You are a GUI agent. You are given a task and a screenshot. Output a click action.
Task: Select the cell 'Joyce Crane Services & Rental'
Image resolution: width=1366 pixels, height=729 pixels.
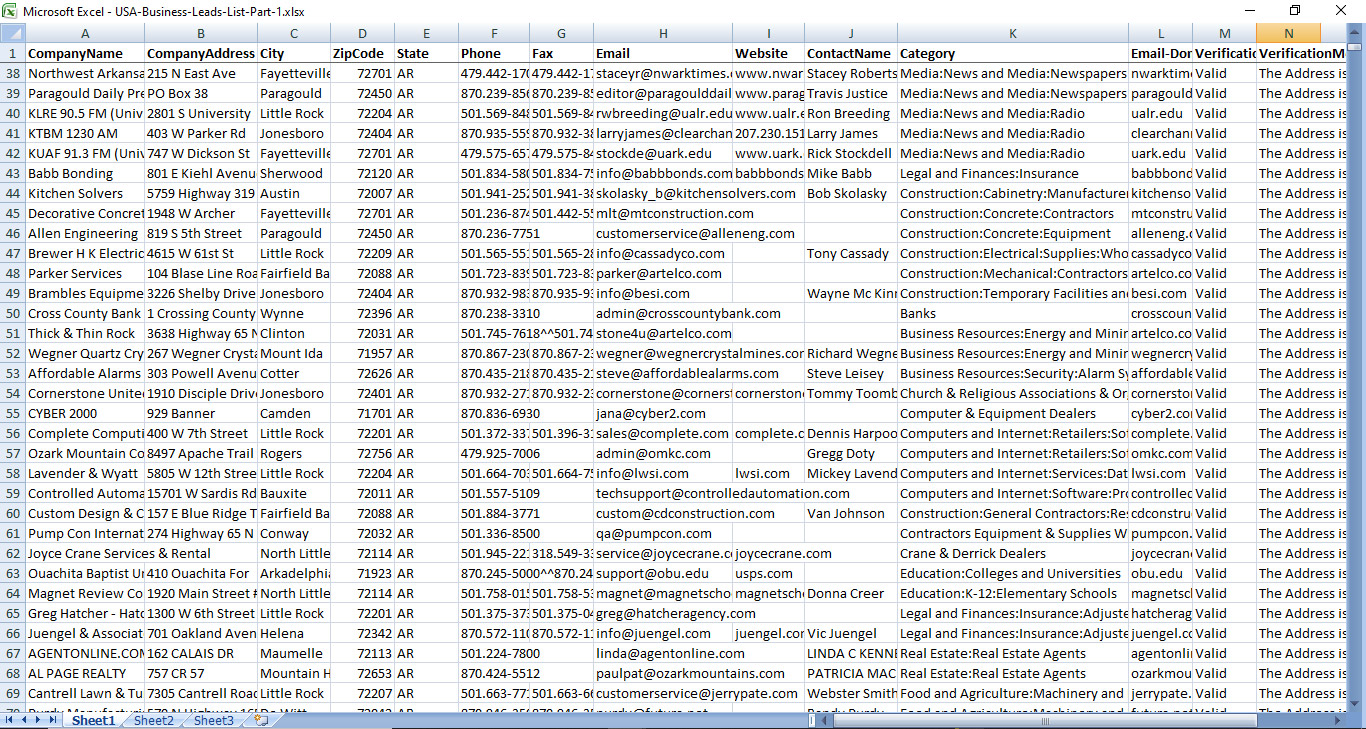[x=85, y=553]
